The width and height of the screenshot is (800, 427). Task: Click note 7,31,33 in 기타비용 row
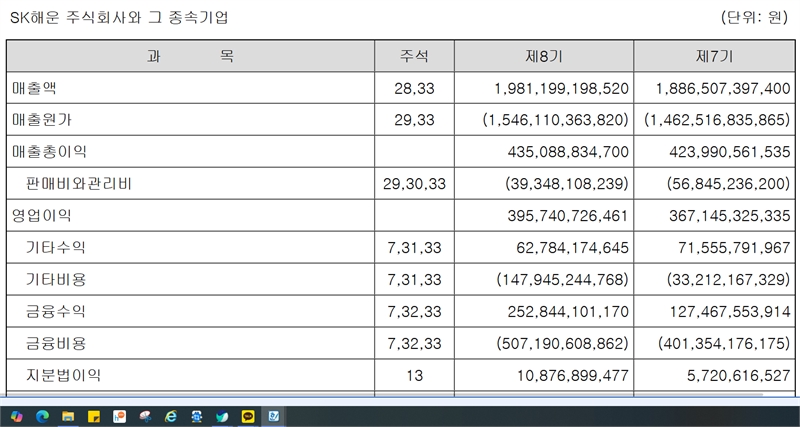click(x=414, y=280)
